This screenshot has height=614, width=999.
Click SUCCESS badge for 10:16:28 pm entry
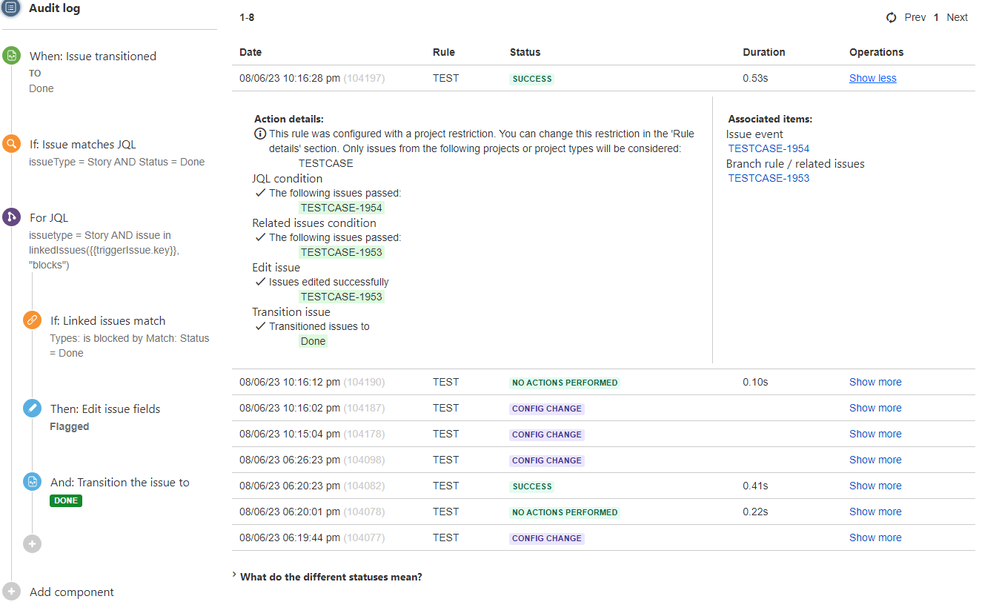coord(532,79)
